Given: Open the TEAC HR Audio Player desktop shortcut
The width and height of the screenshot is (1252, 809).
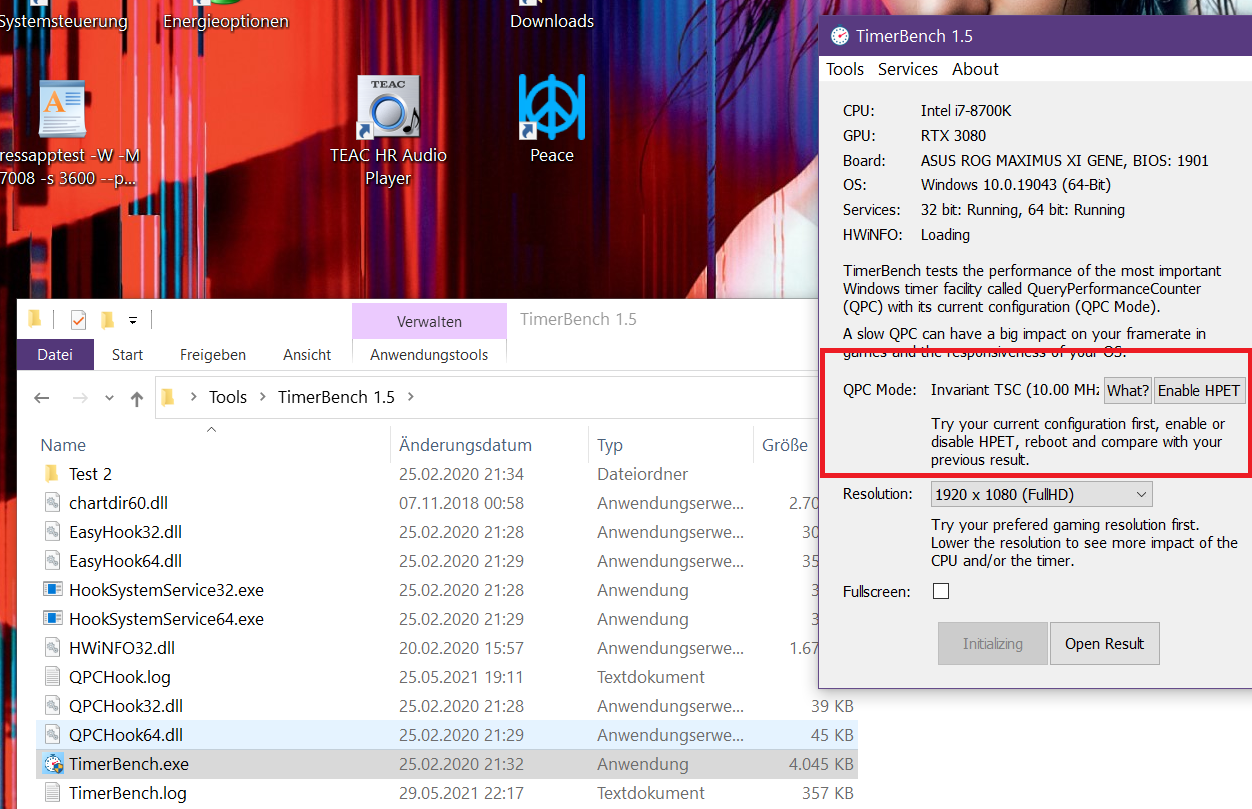Looking at the screenshot, I should tap(388, 107).
